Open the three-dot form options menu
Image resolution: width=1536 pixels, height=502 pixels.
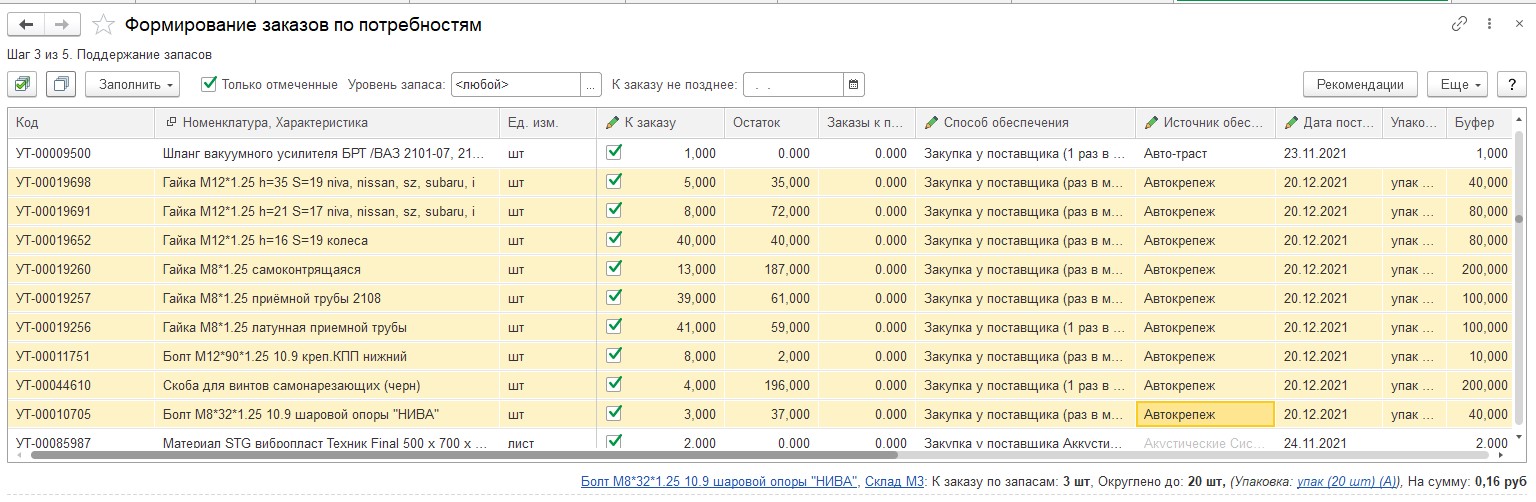tap(1487, 25)
